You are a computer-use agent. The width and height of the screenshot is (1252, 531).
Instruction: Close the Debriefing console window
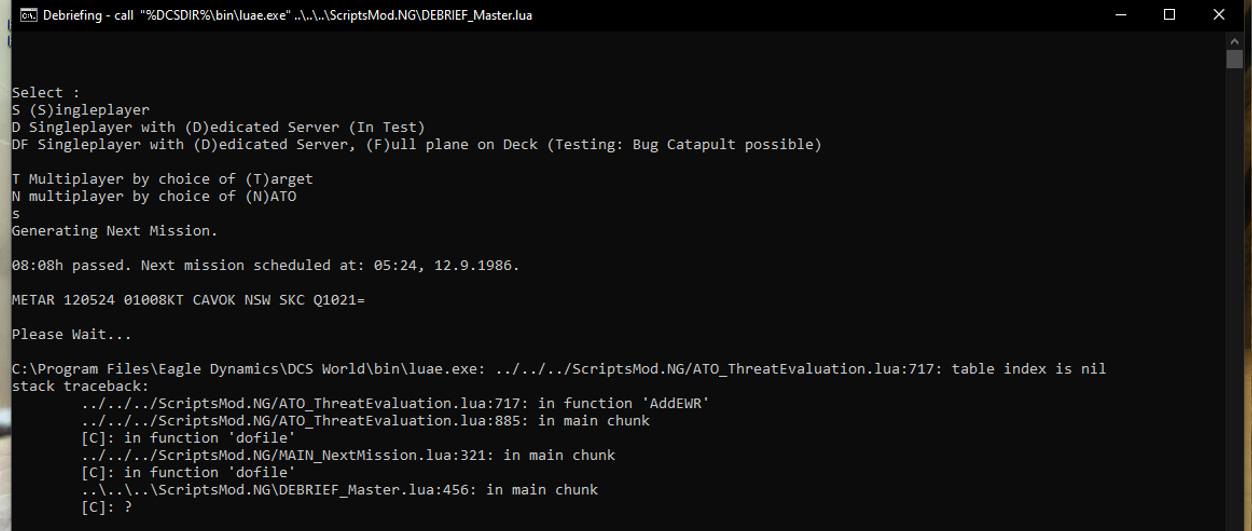[1218, 15]
